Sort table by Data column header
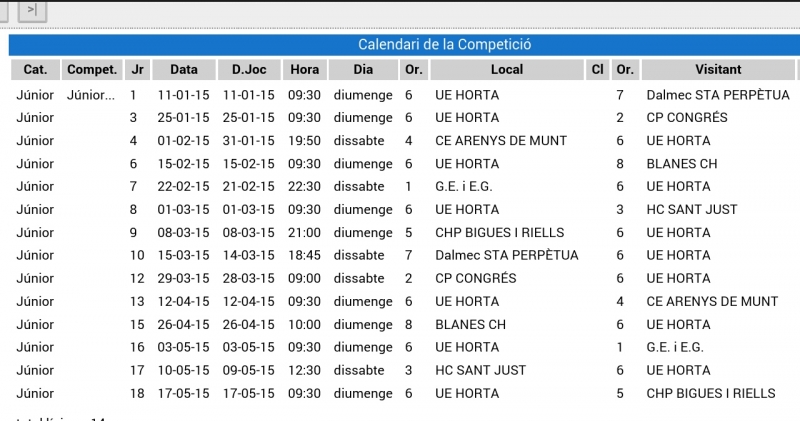Image resolution: width=800 pixels, height=421 pixels. [x=184, y=70]
